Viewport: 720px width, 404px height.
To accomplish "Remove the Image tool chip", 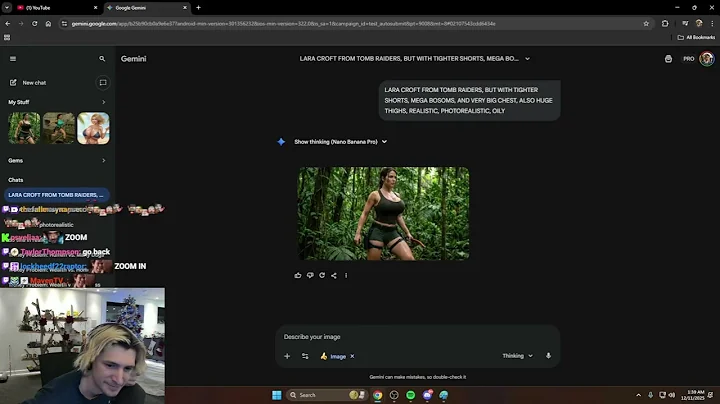I will pos(352,356).
